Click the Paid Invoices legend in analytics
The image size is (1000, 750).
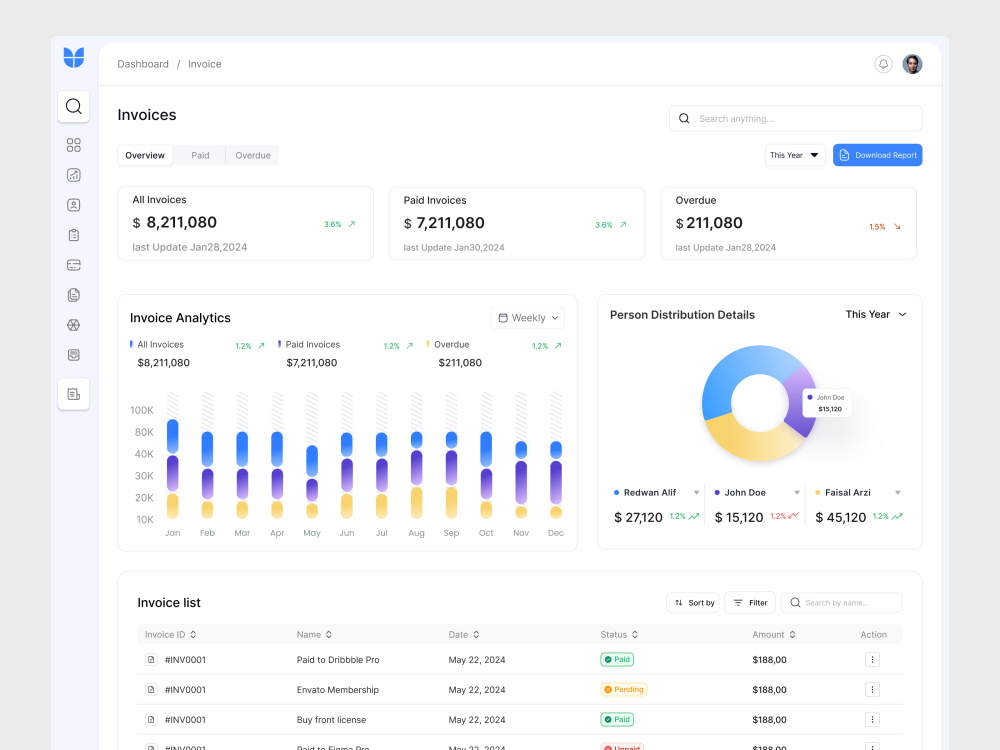point(309,344)
